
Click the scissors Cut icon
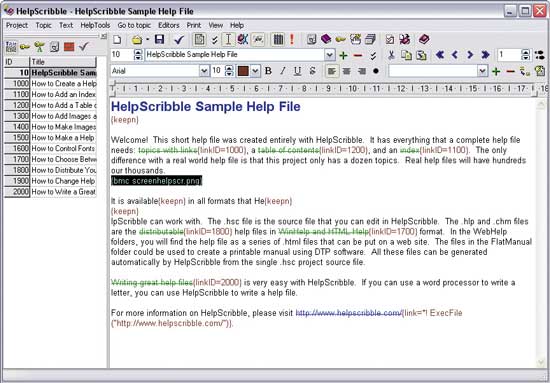tap(391, 55)
